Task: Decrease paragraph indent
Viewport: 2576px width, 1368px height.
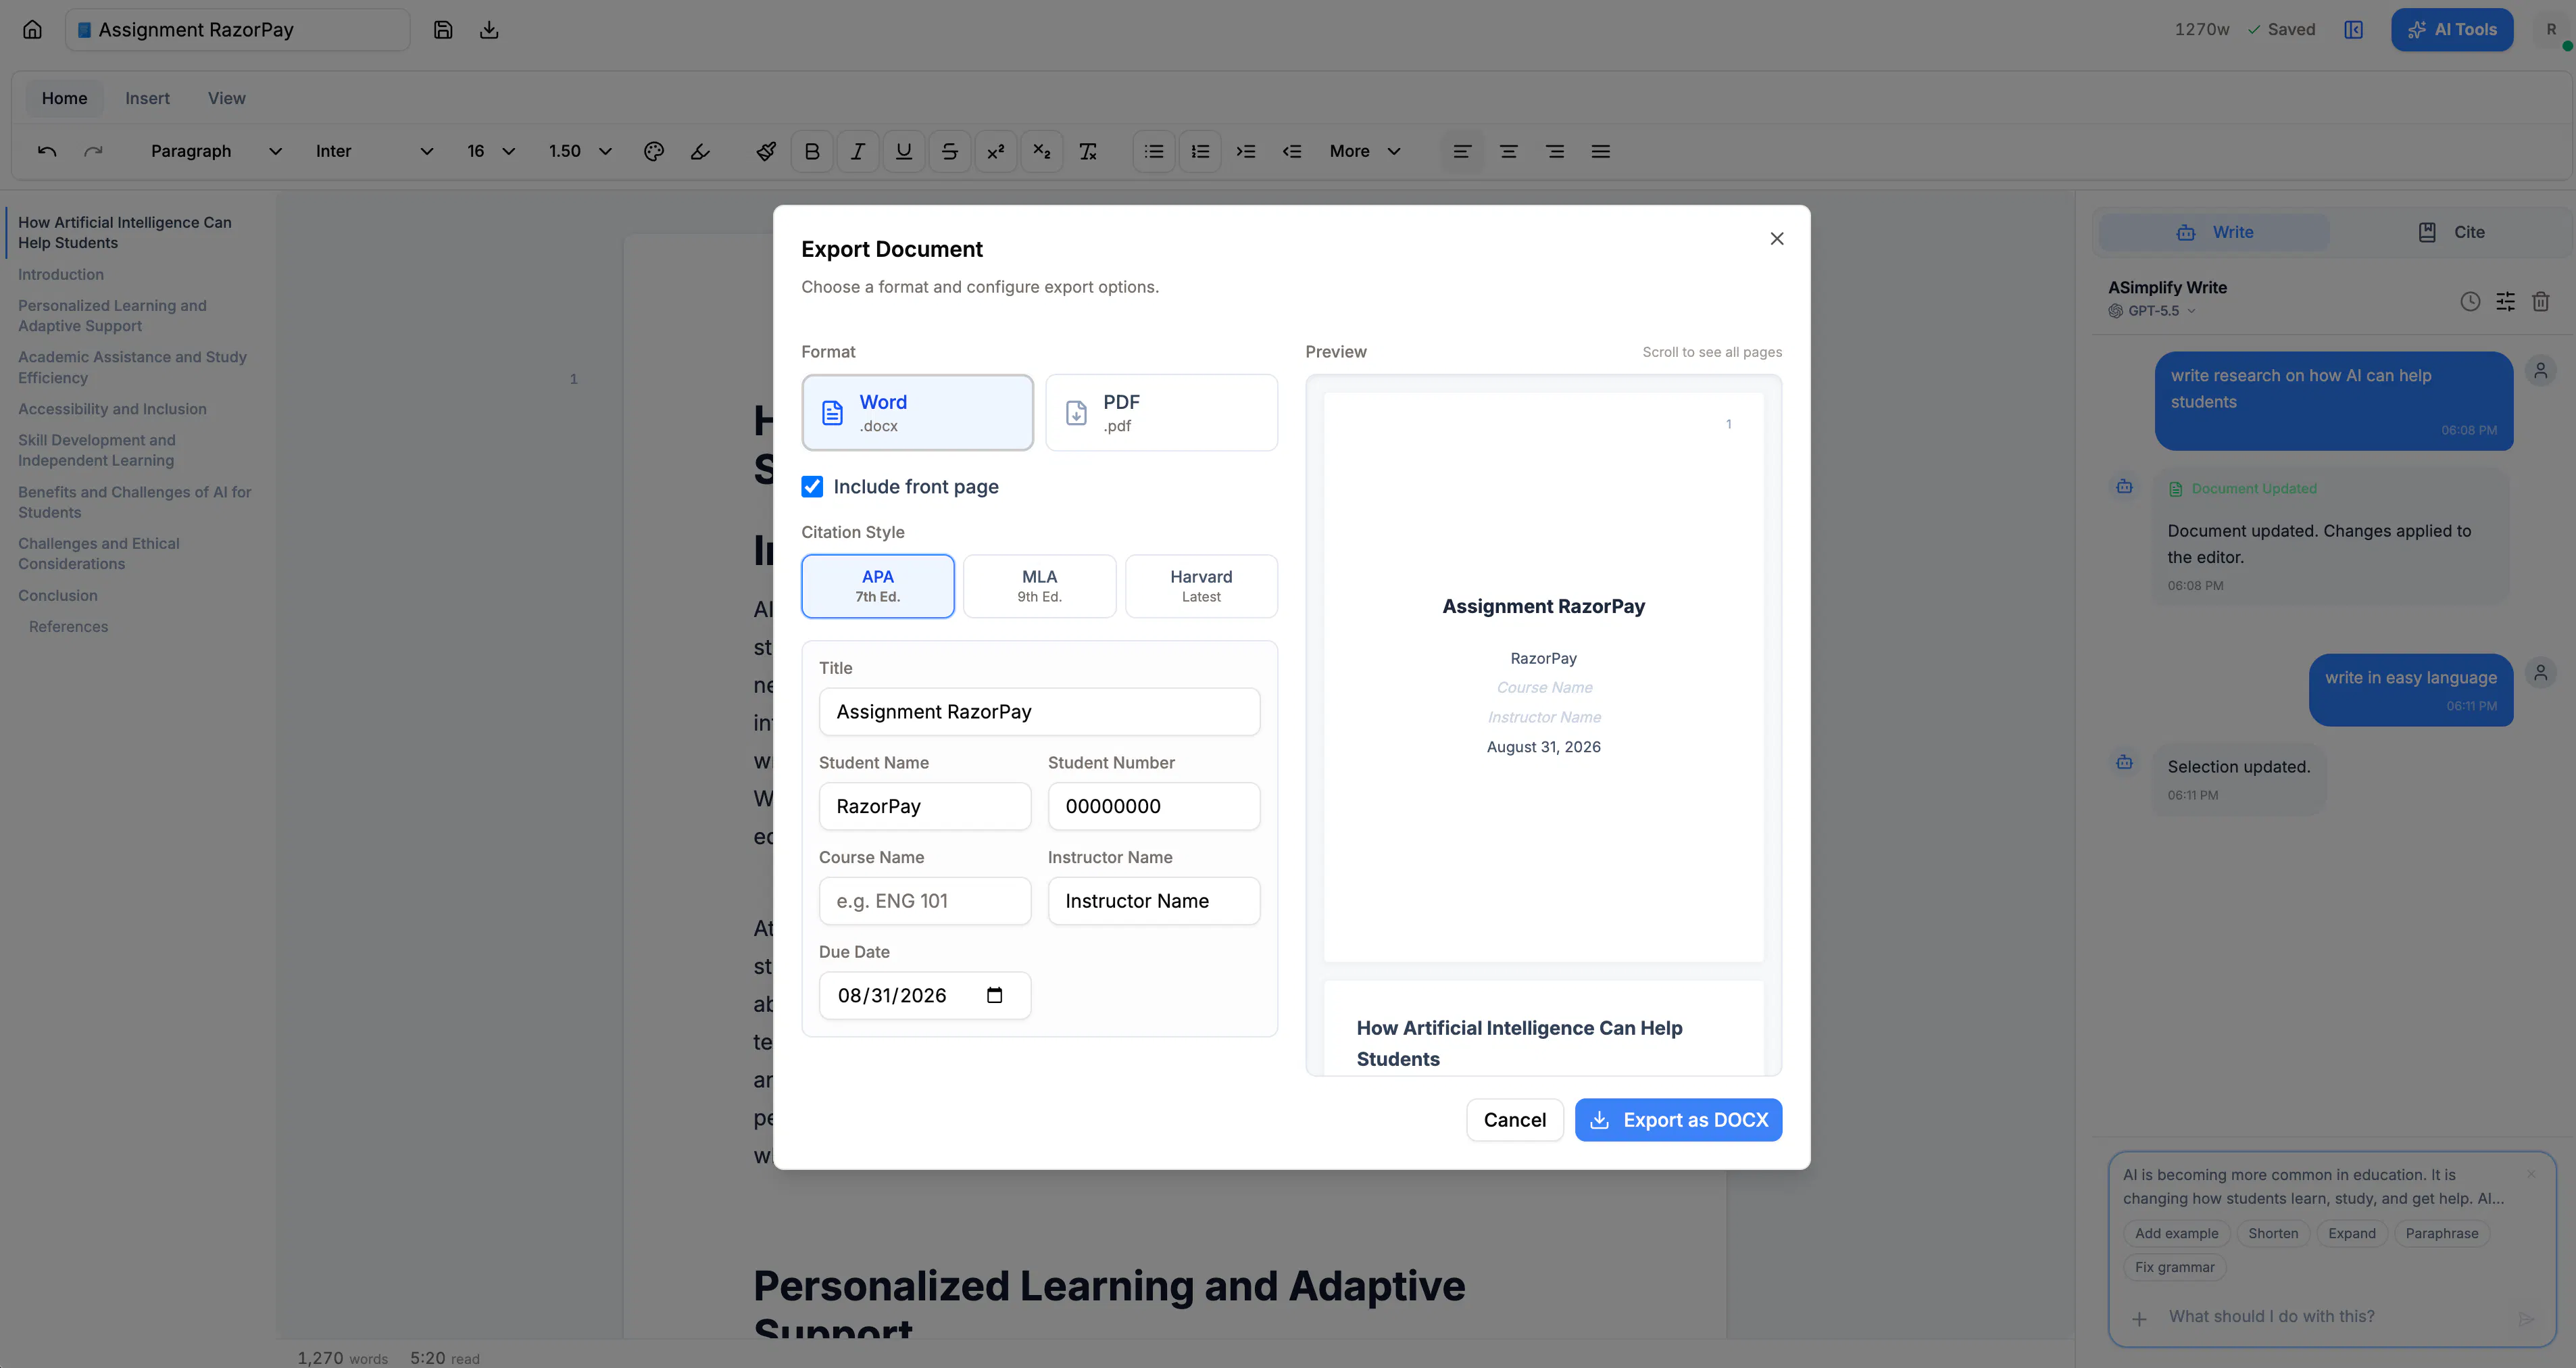Action: (1292, 151)
